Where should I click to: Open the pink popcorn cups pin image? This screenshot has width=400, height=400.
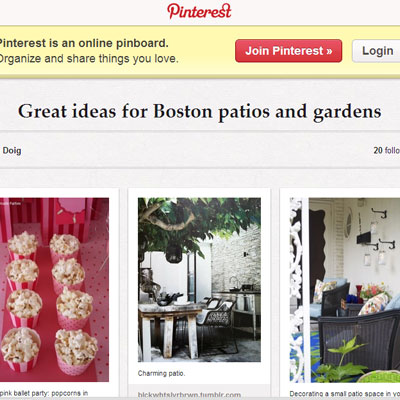click(x=54, y=290)
